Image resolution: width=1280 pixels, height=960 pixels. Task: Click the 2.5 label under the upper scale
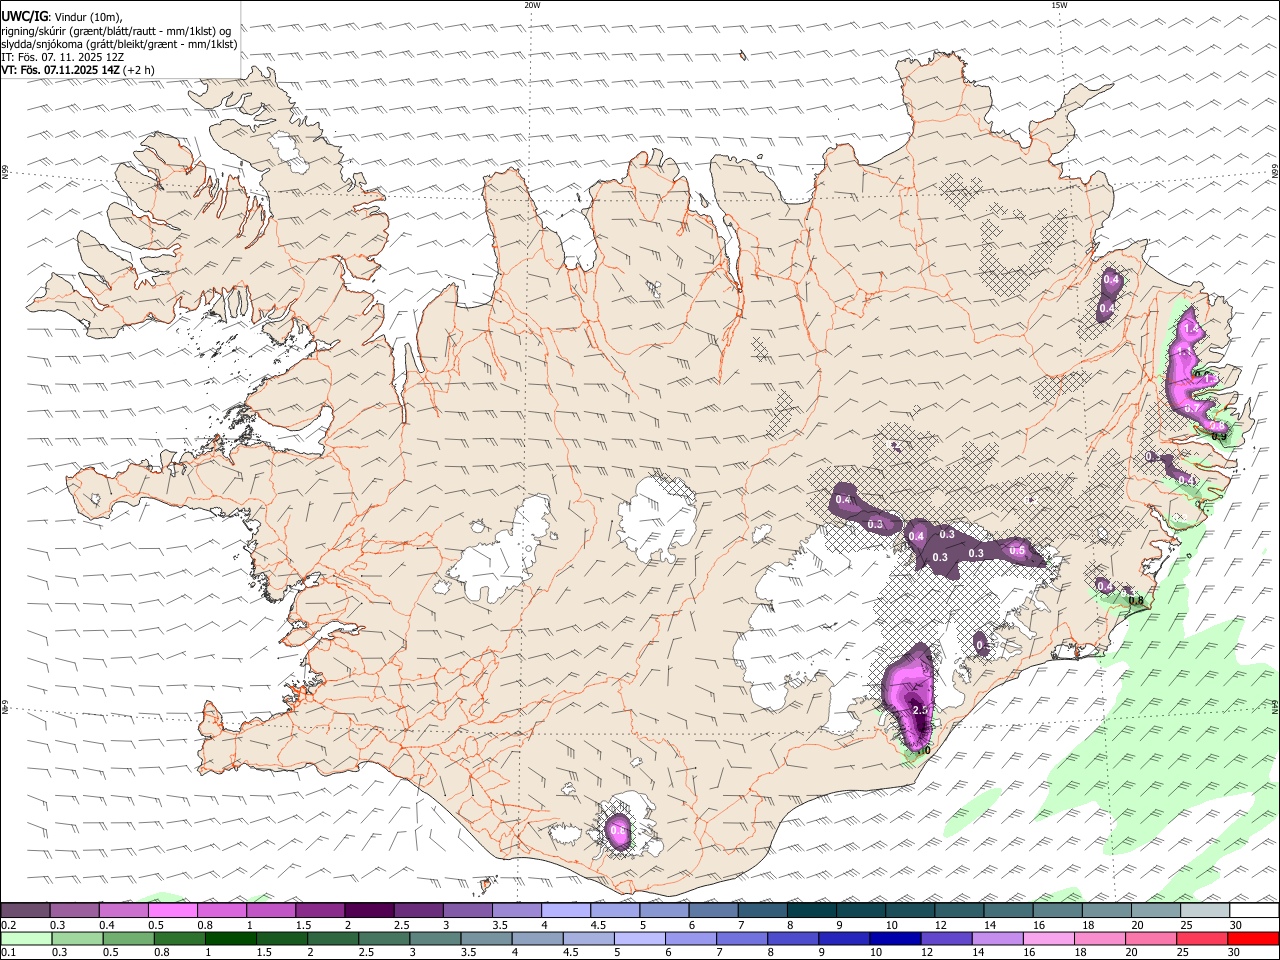[x=401, y=925]
